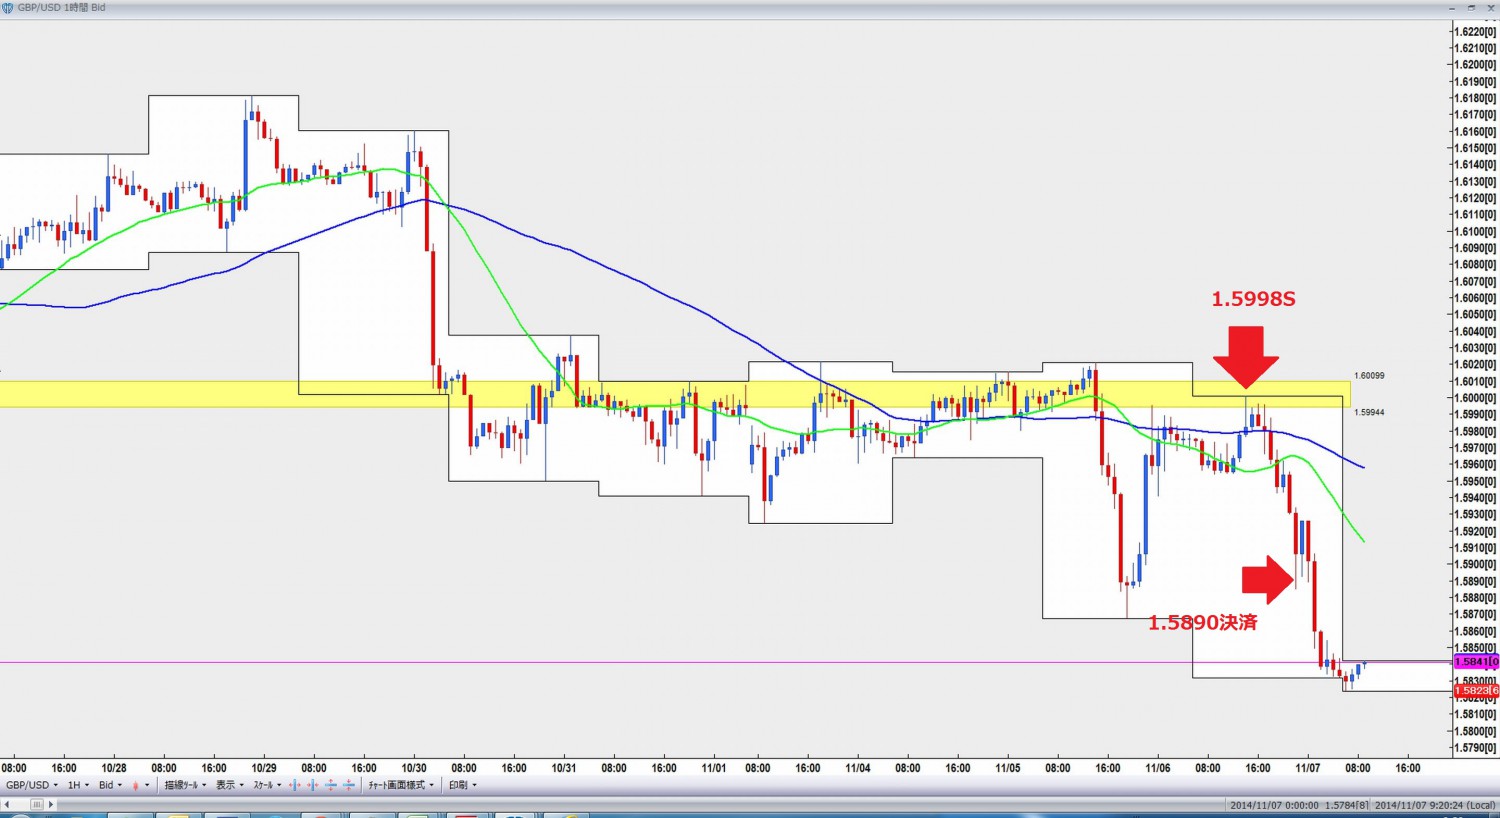Viewport: 1500px width, 818px height.
Task: Open the 表示 display menu
Action: click(230, 786)
